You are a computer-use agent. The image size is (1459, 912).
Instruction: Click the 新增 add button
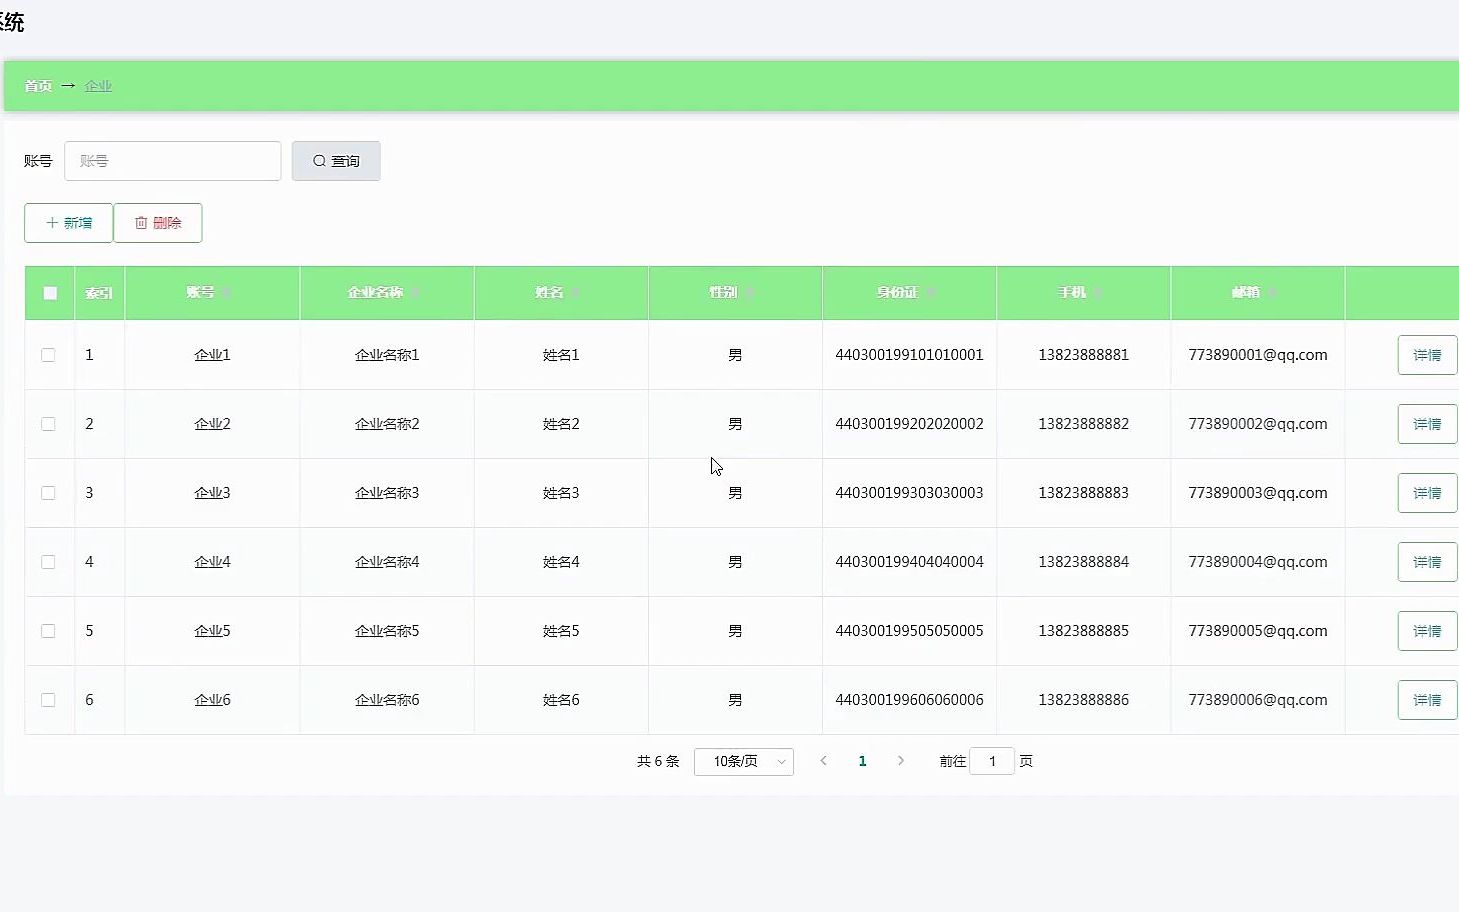tap(68, 223)
